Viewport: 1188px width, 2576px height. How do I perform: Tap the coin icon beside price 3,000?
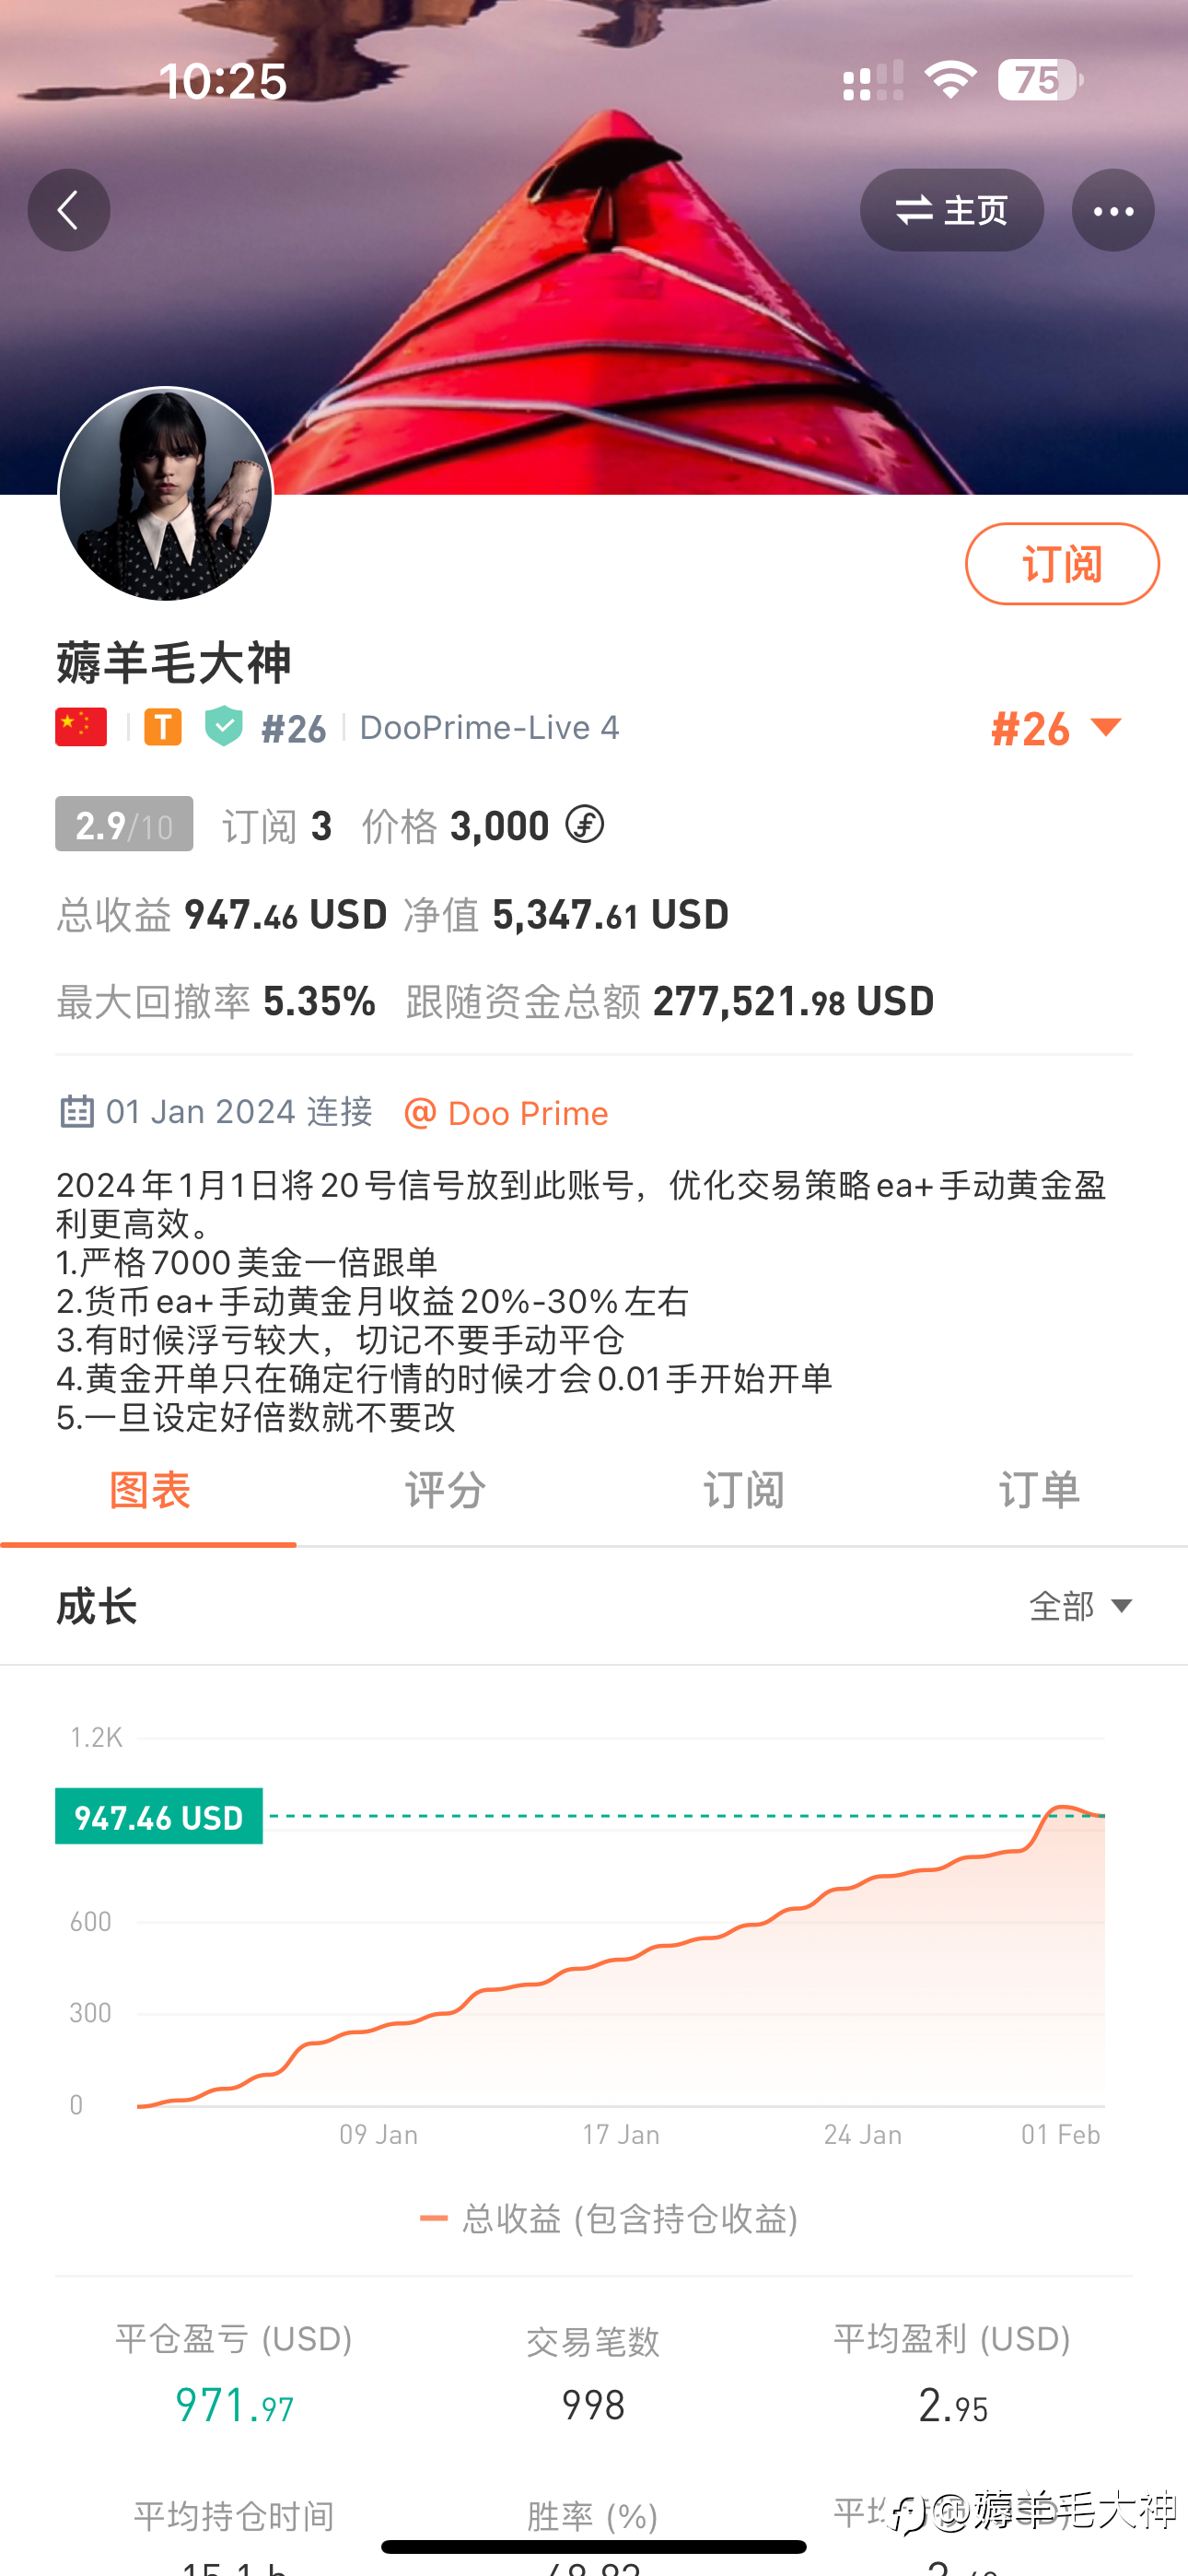(x=584, y=825)
